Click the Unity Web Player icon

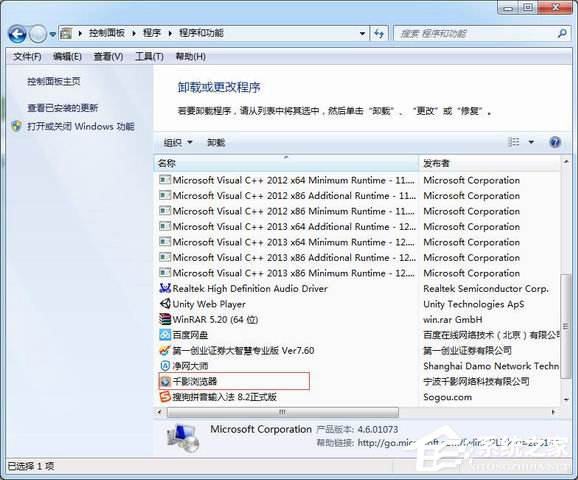point(165,303)
